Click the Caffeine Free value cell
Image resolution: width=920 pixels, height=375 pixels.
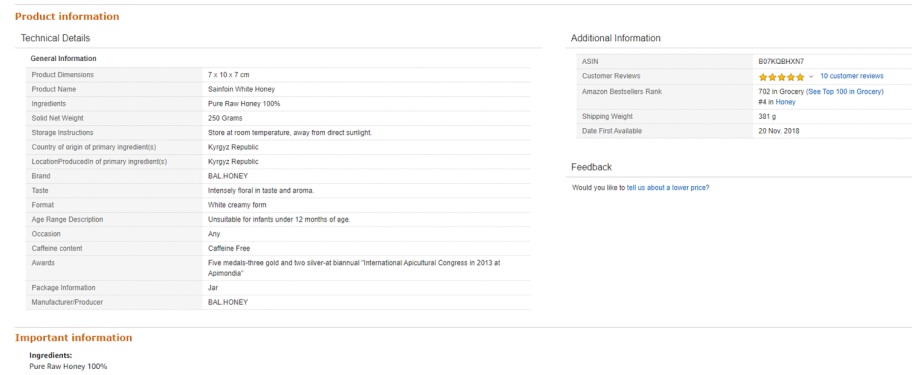click(x=367, y=249)
